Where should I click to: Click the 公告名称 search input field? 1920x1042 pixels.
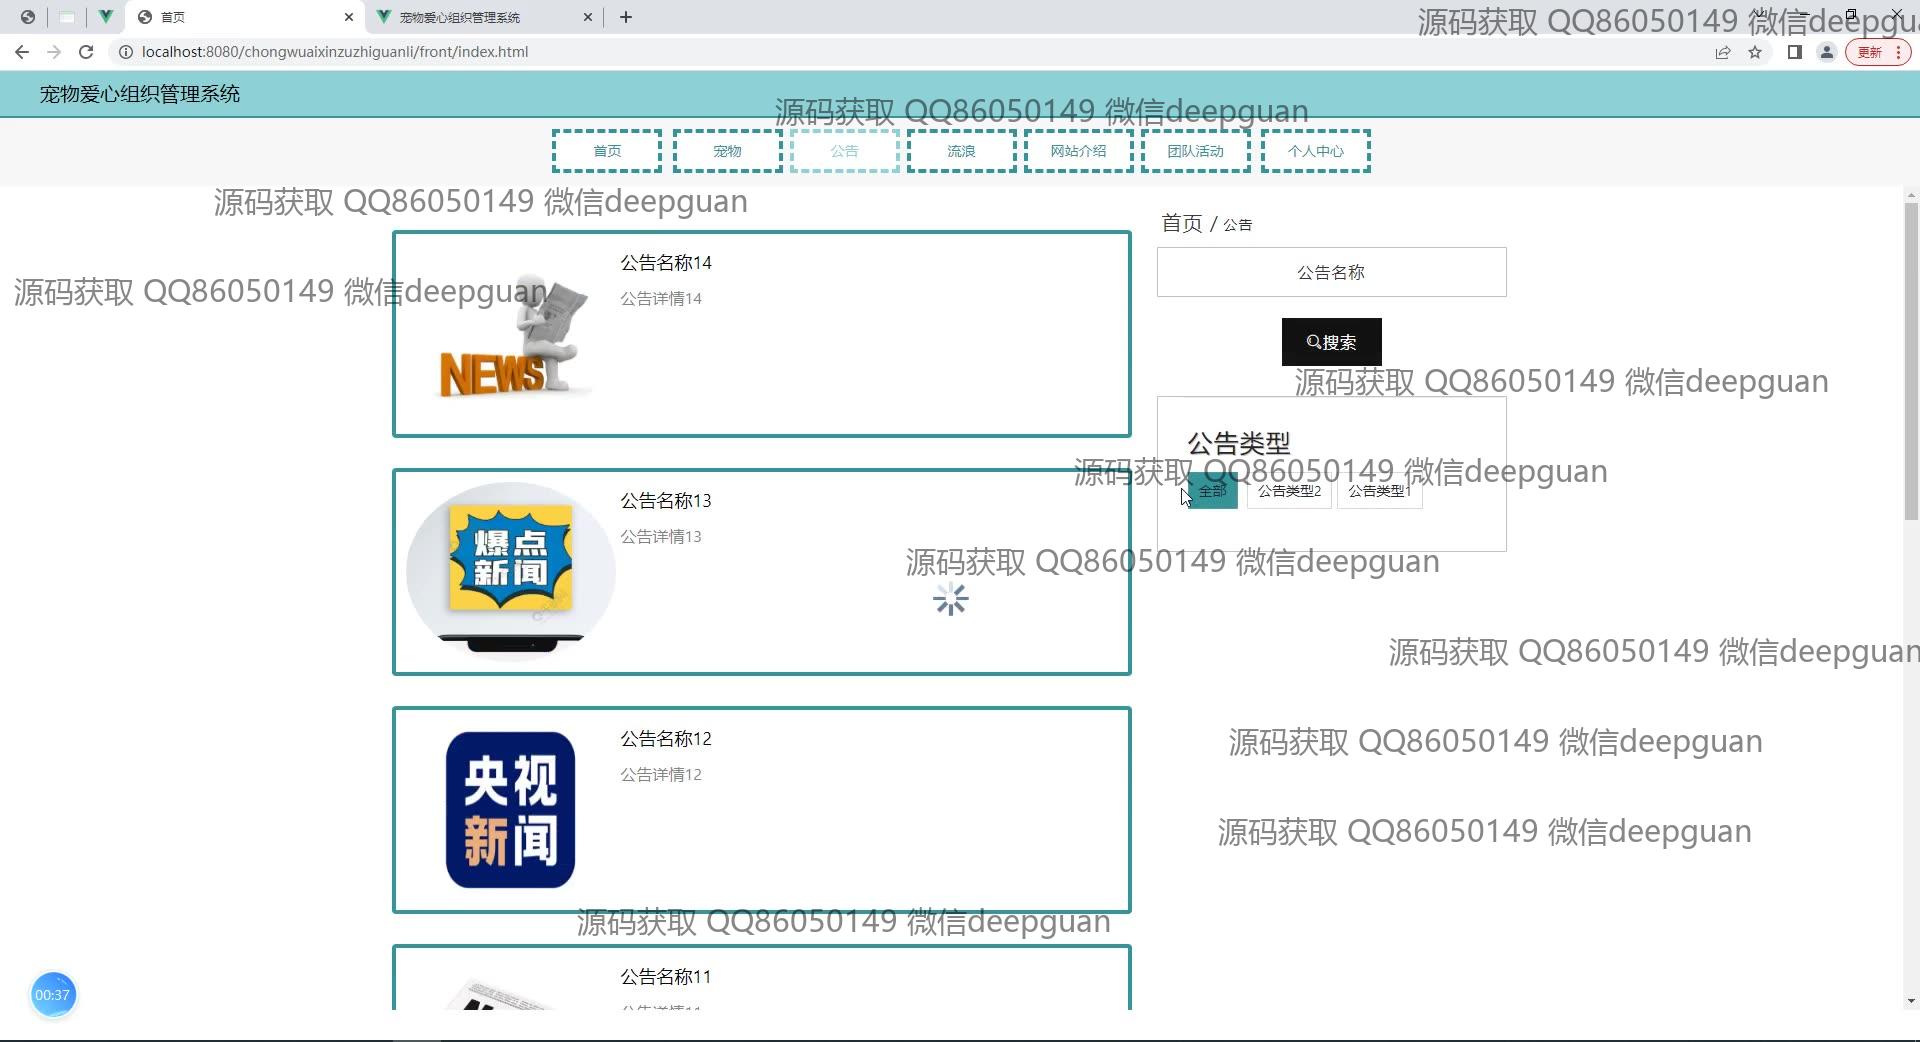tap(1332, 272)
